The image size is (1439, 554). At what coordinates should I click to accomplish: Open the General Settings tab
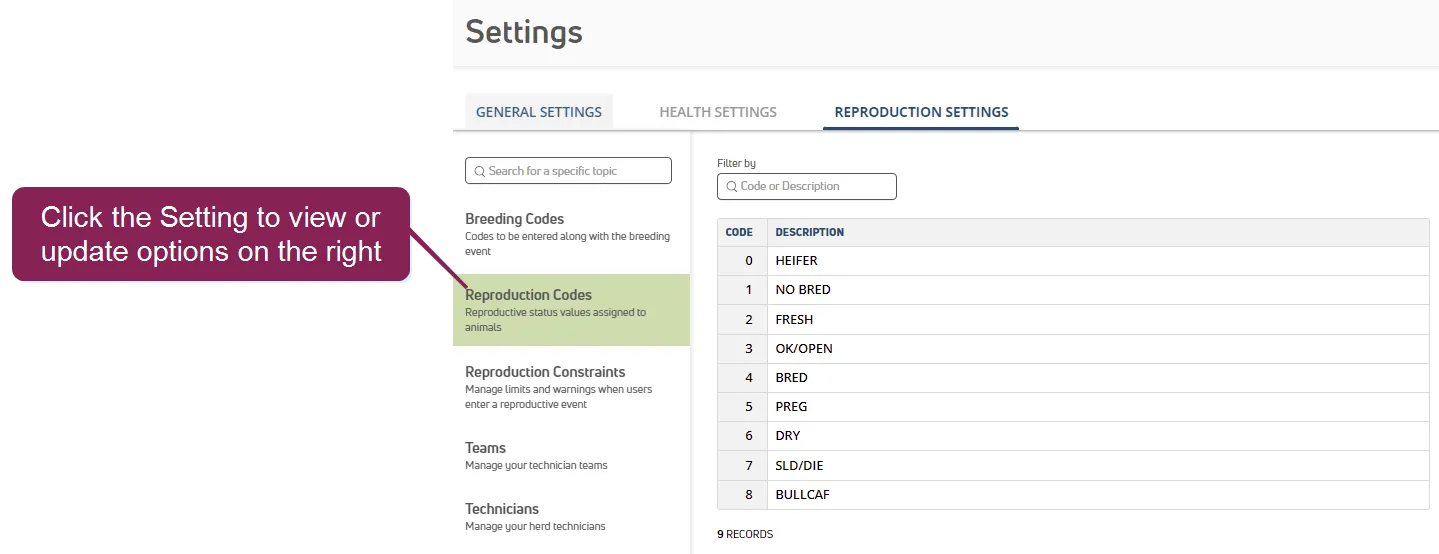point(539,112)
